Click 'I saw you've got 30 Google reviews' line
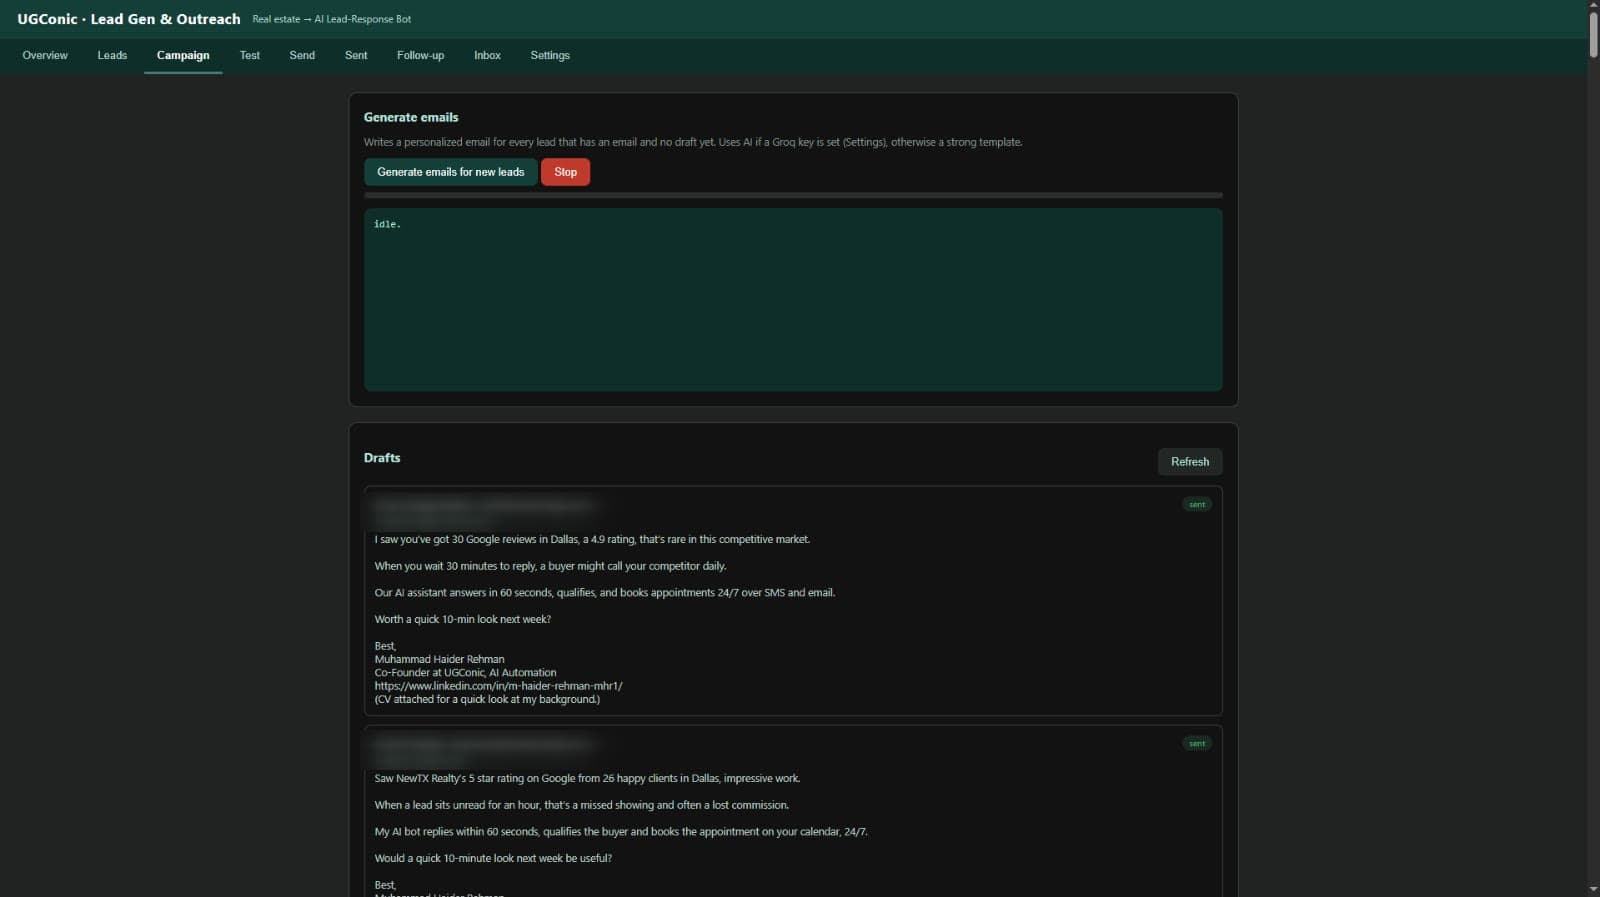1600x897 pixels. click(592, 539)
